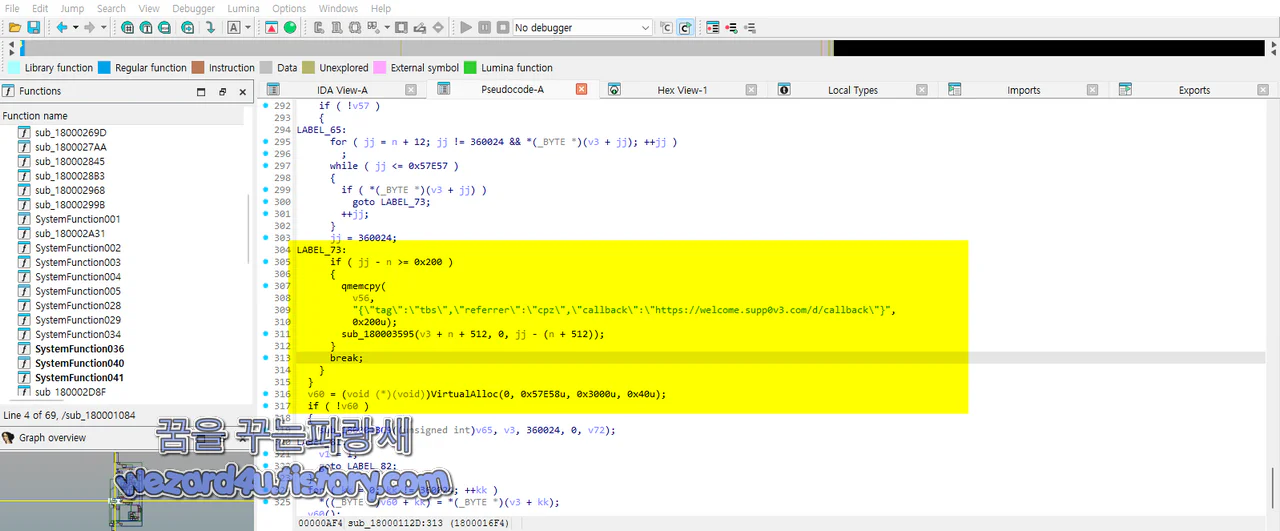Screen dimensions: 1280x531
Task: Select function sub_1800027AA in list
Action: tap(70, 147)
